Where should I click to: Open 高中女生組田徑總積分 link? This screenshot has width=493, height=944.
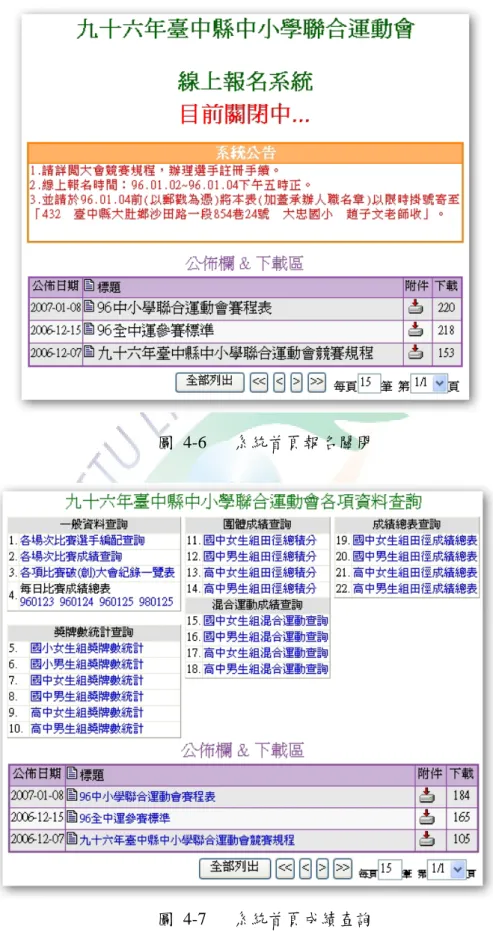tap(259, 572)
